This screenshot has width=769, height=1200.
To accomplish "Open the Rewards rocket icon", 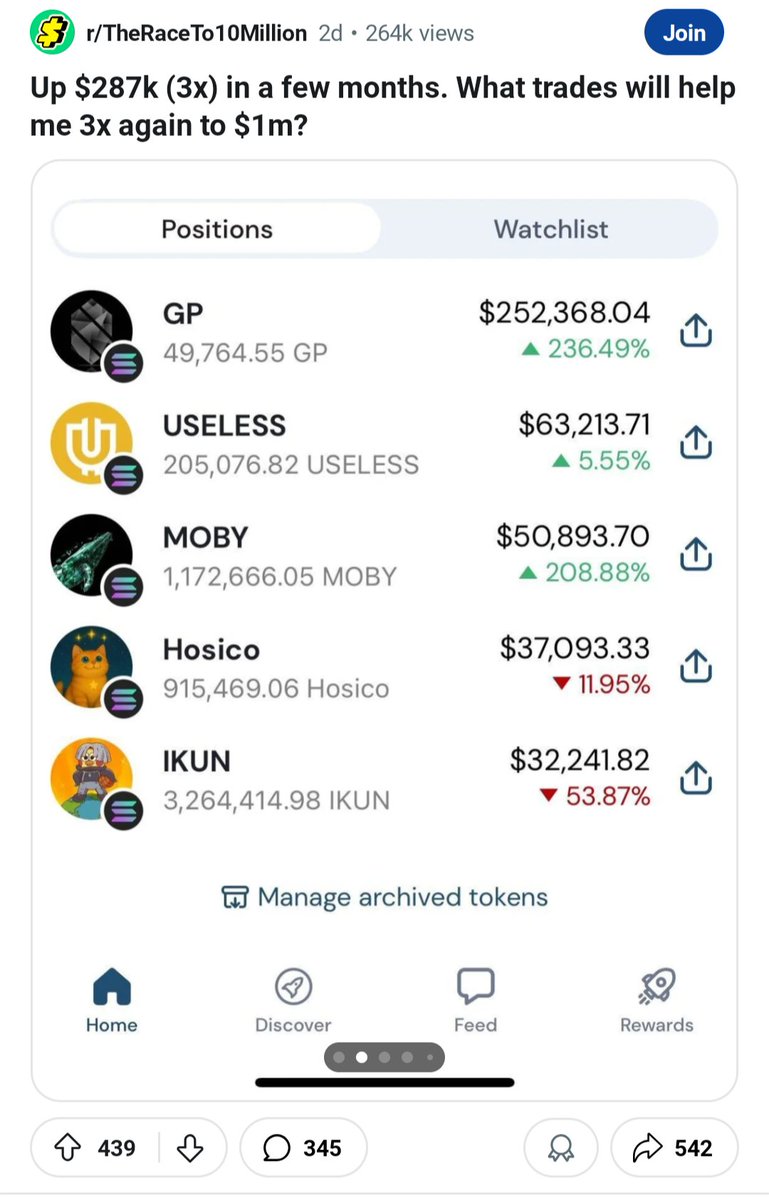I will [x=657, y=986].
